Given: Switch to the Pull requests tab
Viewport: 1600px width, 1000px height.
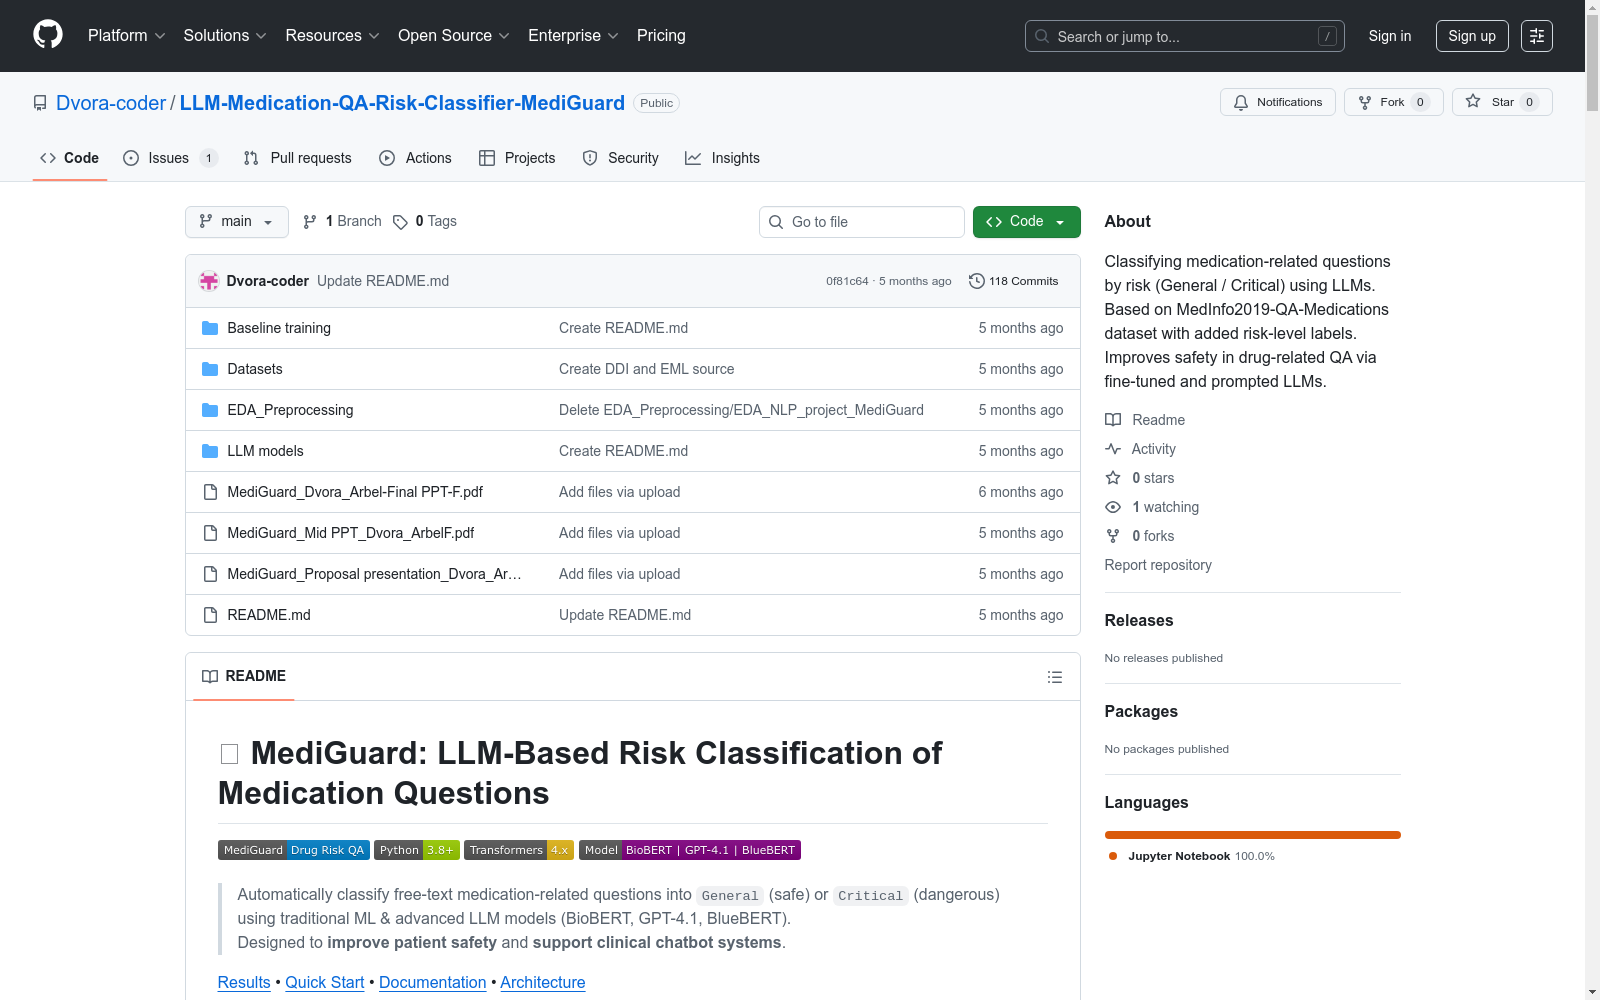Looking at the screenshot, I should 297,158.
